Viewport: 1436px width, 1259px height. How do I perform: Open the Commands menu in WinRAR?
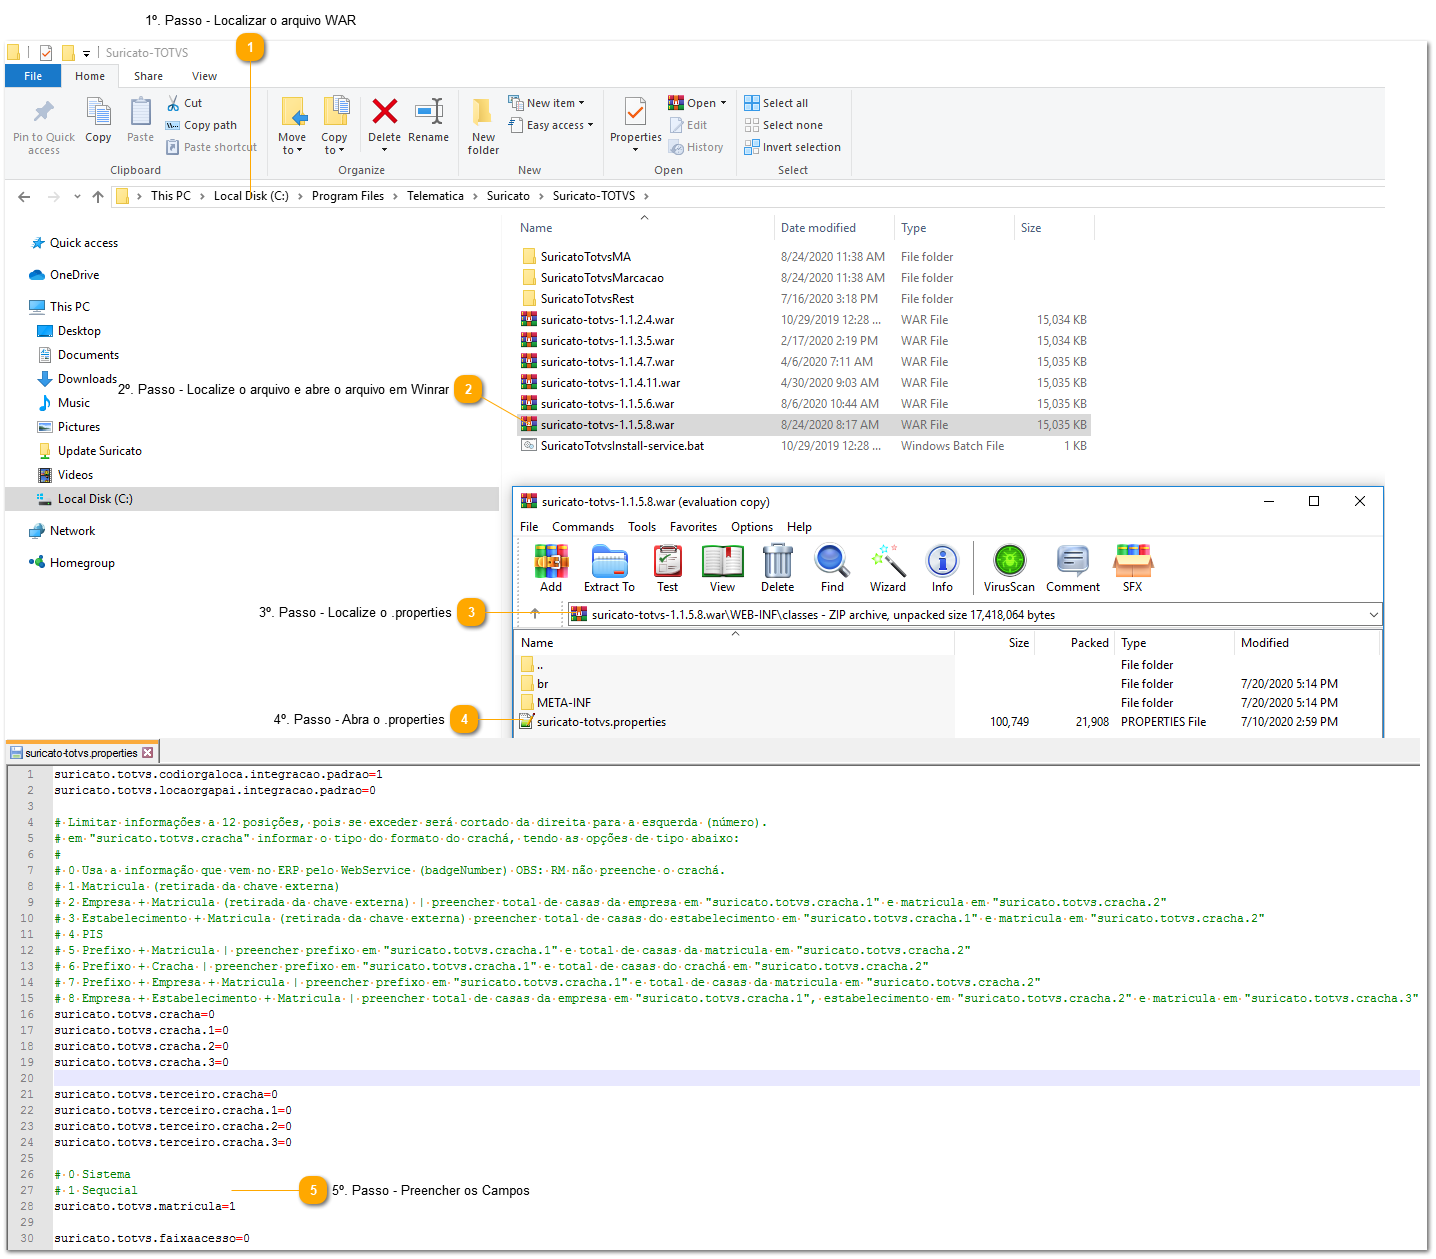[x=583, y=527]
